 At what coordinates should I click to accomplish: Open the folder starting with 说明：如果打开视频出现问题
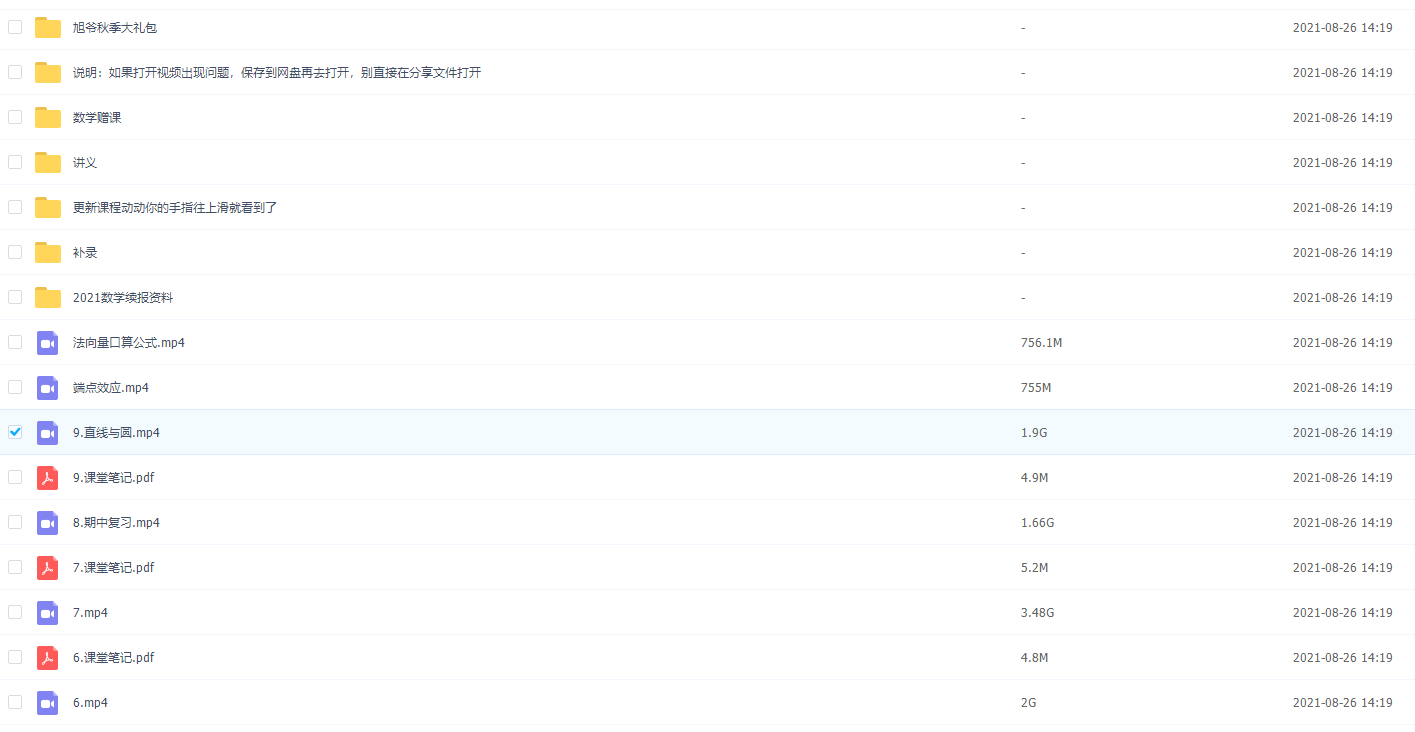tap(277, 73)
